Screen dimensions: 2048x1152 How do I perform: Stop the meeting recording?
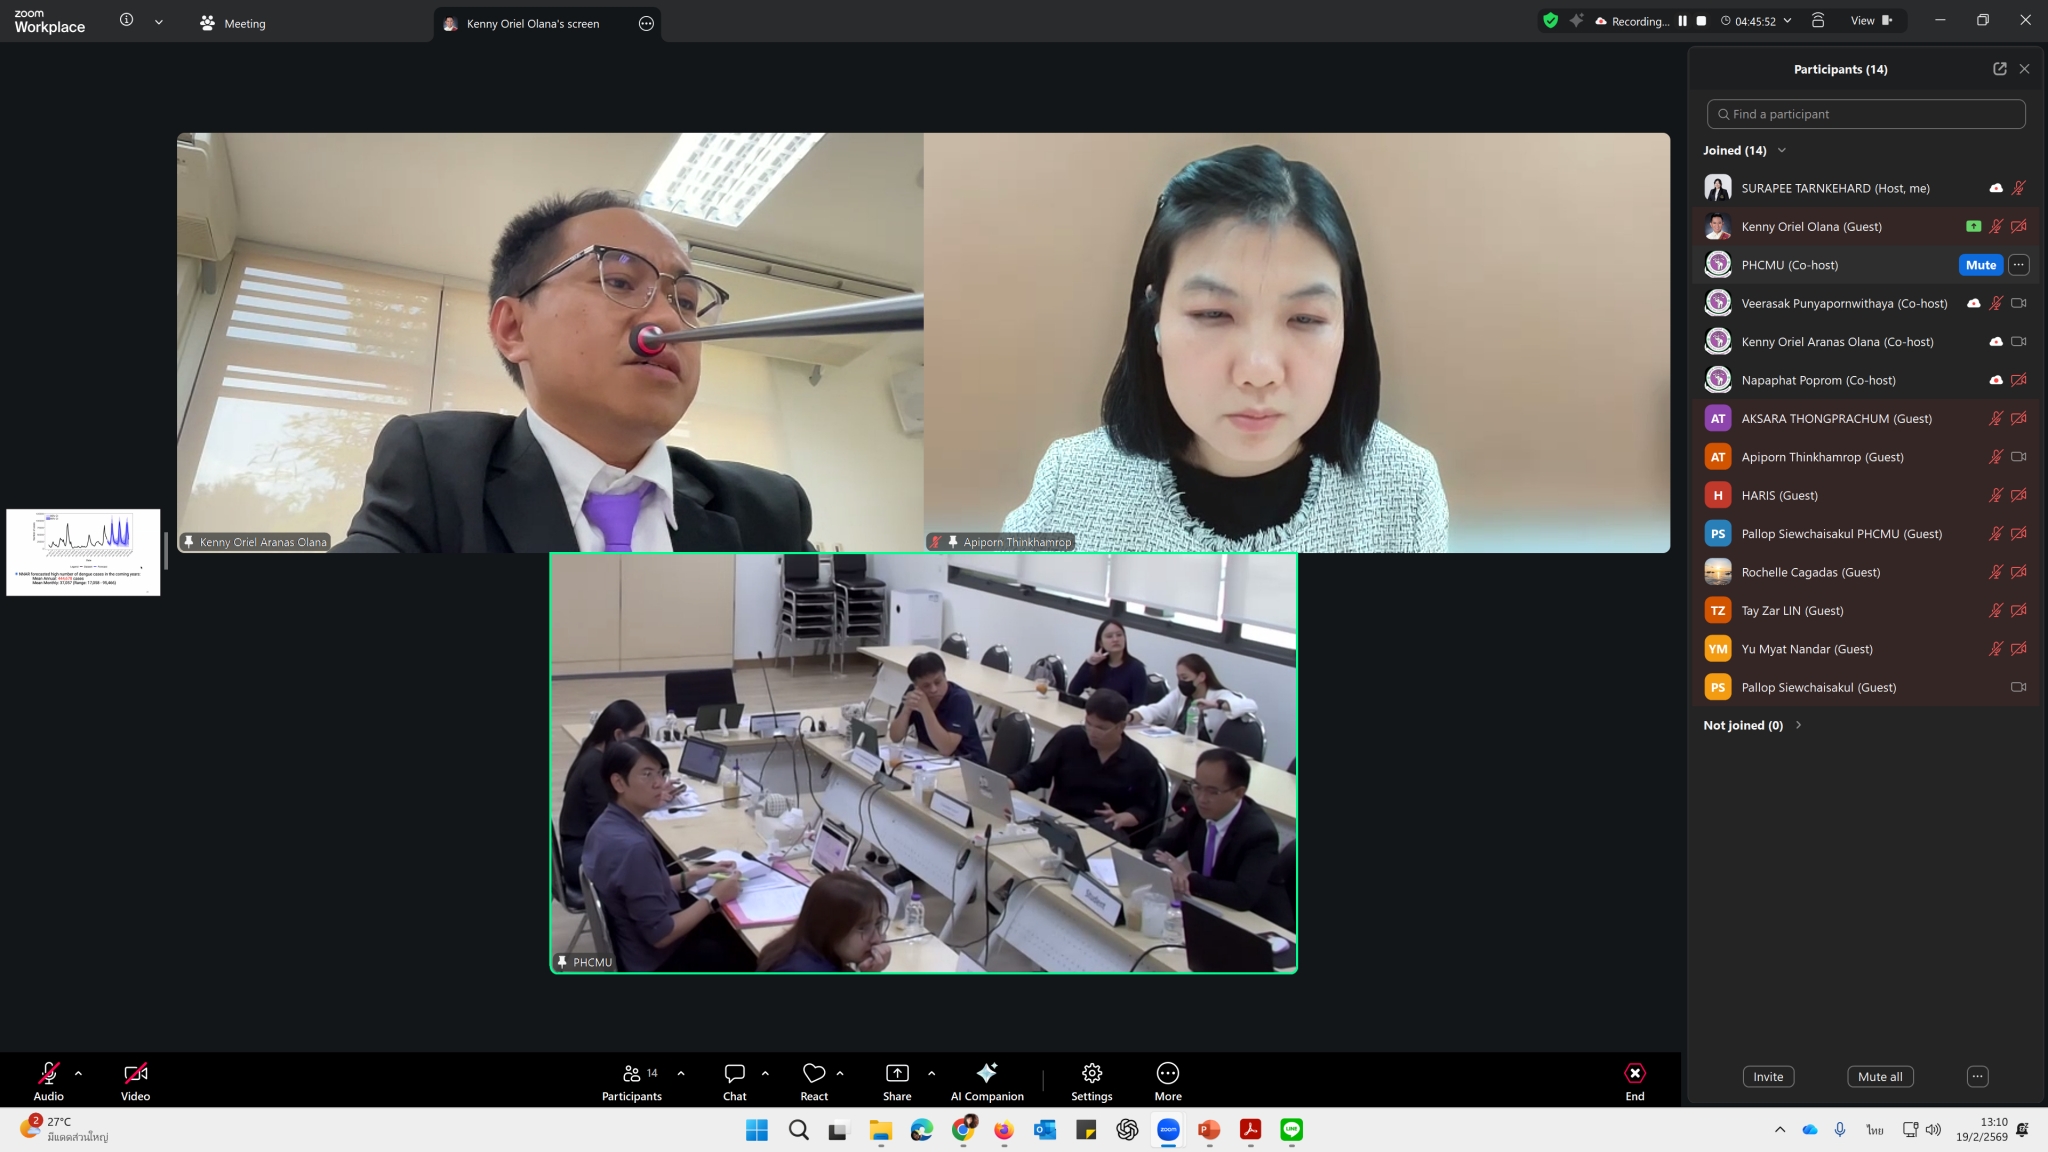1701,21
